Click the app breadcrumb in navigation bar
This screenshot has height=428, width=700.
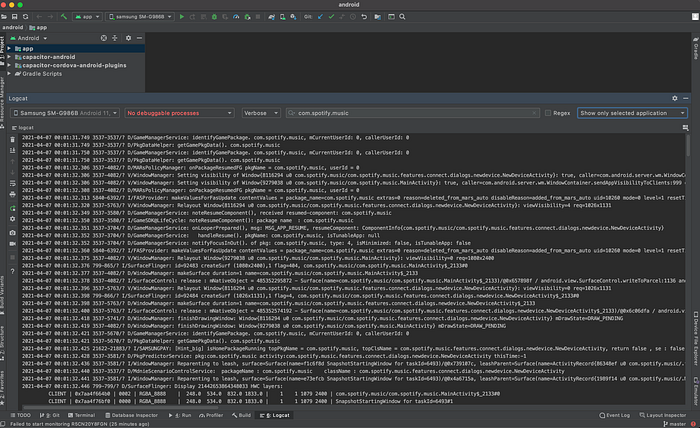tap(38, 27)
